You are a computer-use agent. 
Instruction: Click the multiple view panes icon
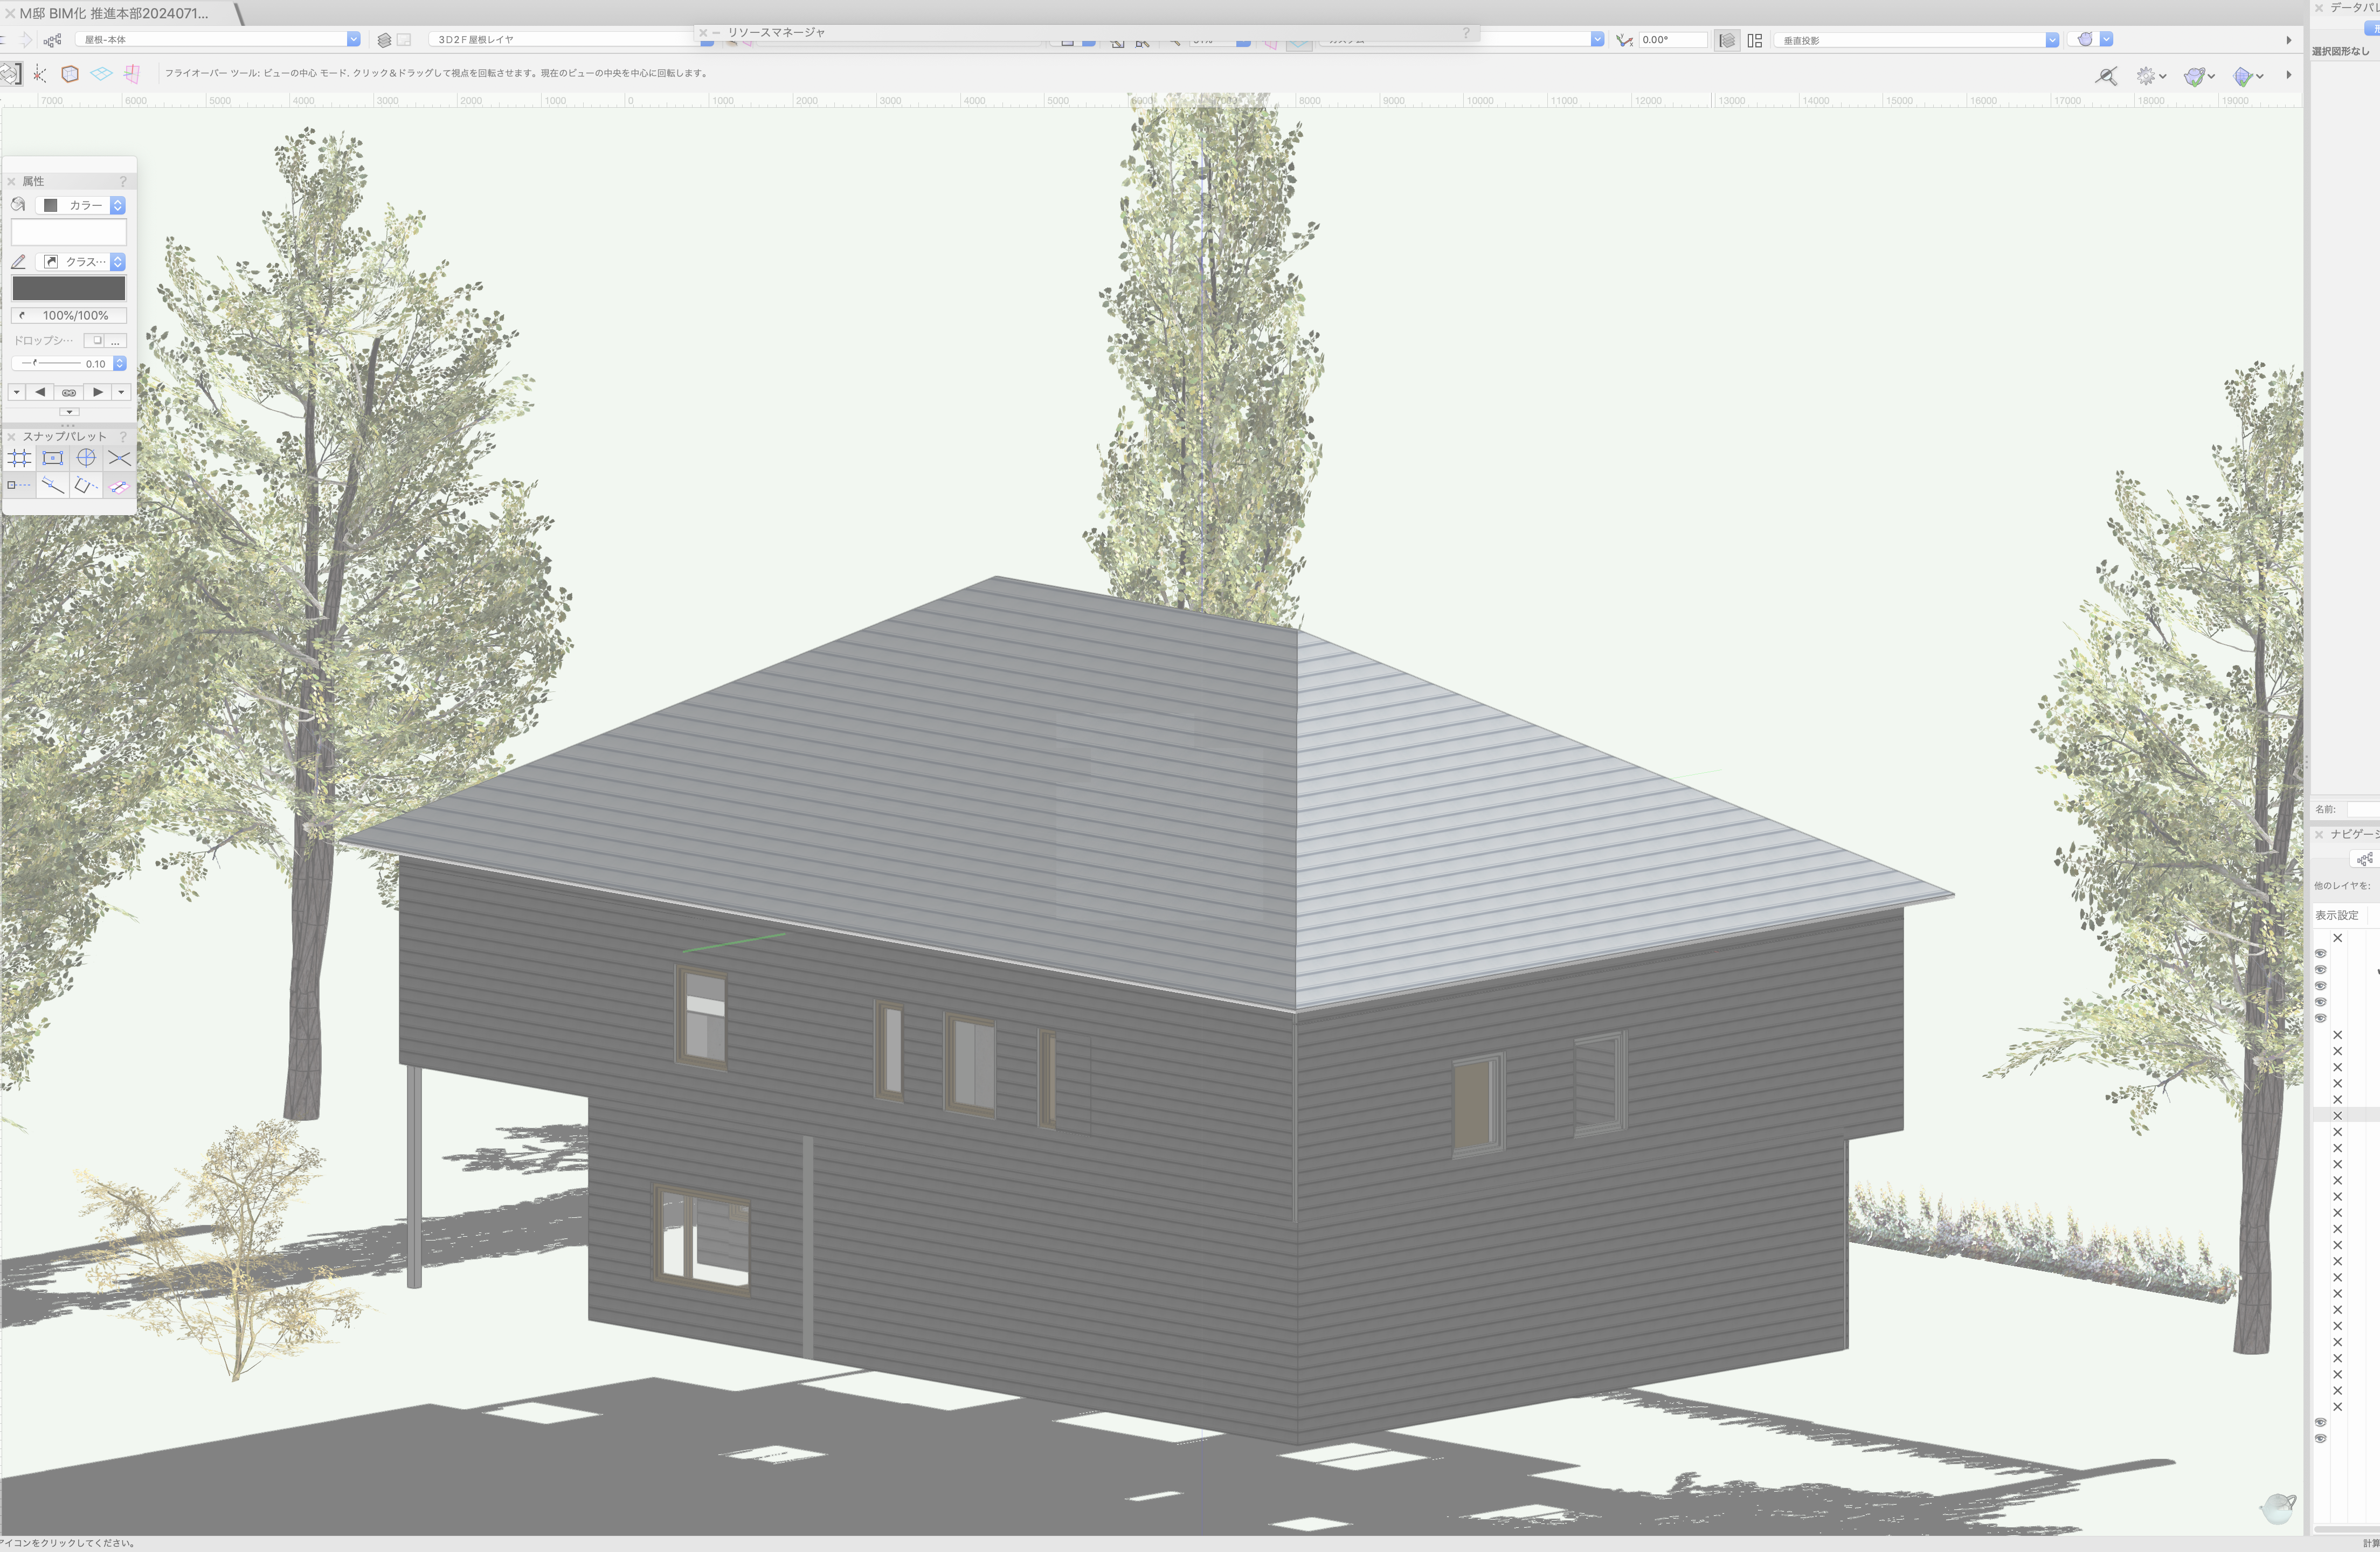(x=1754, y=40)
